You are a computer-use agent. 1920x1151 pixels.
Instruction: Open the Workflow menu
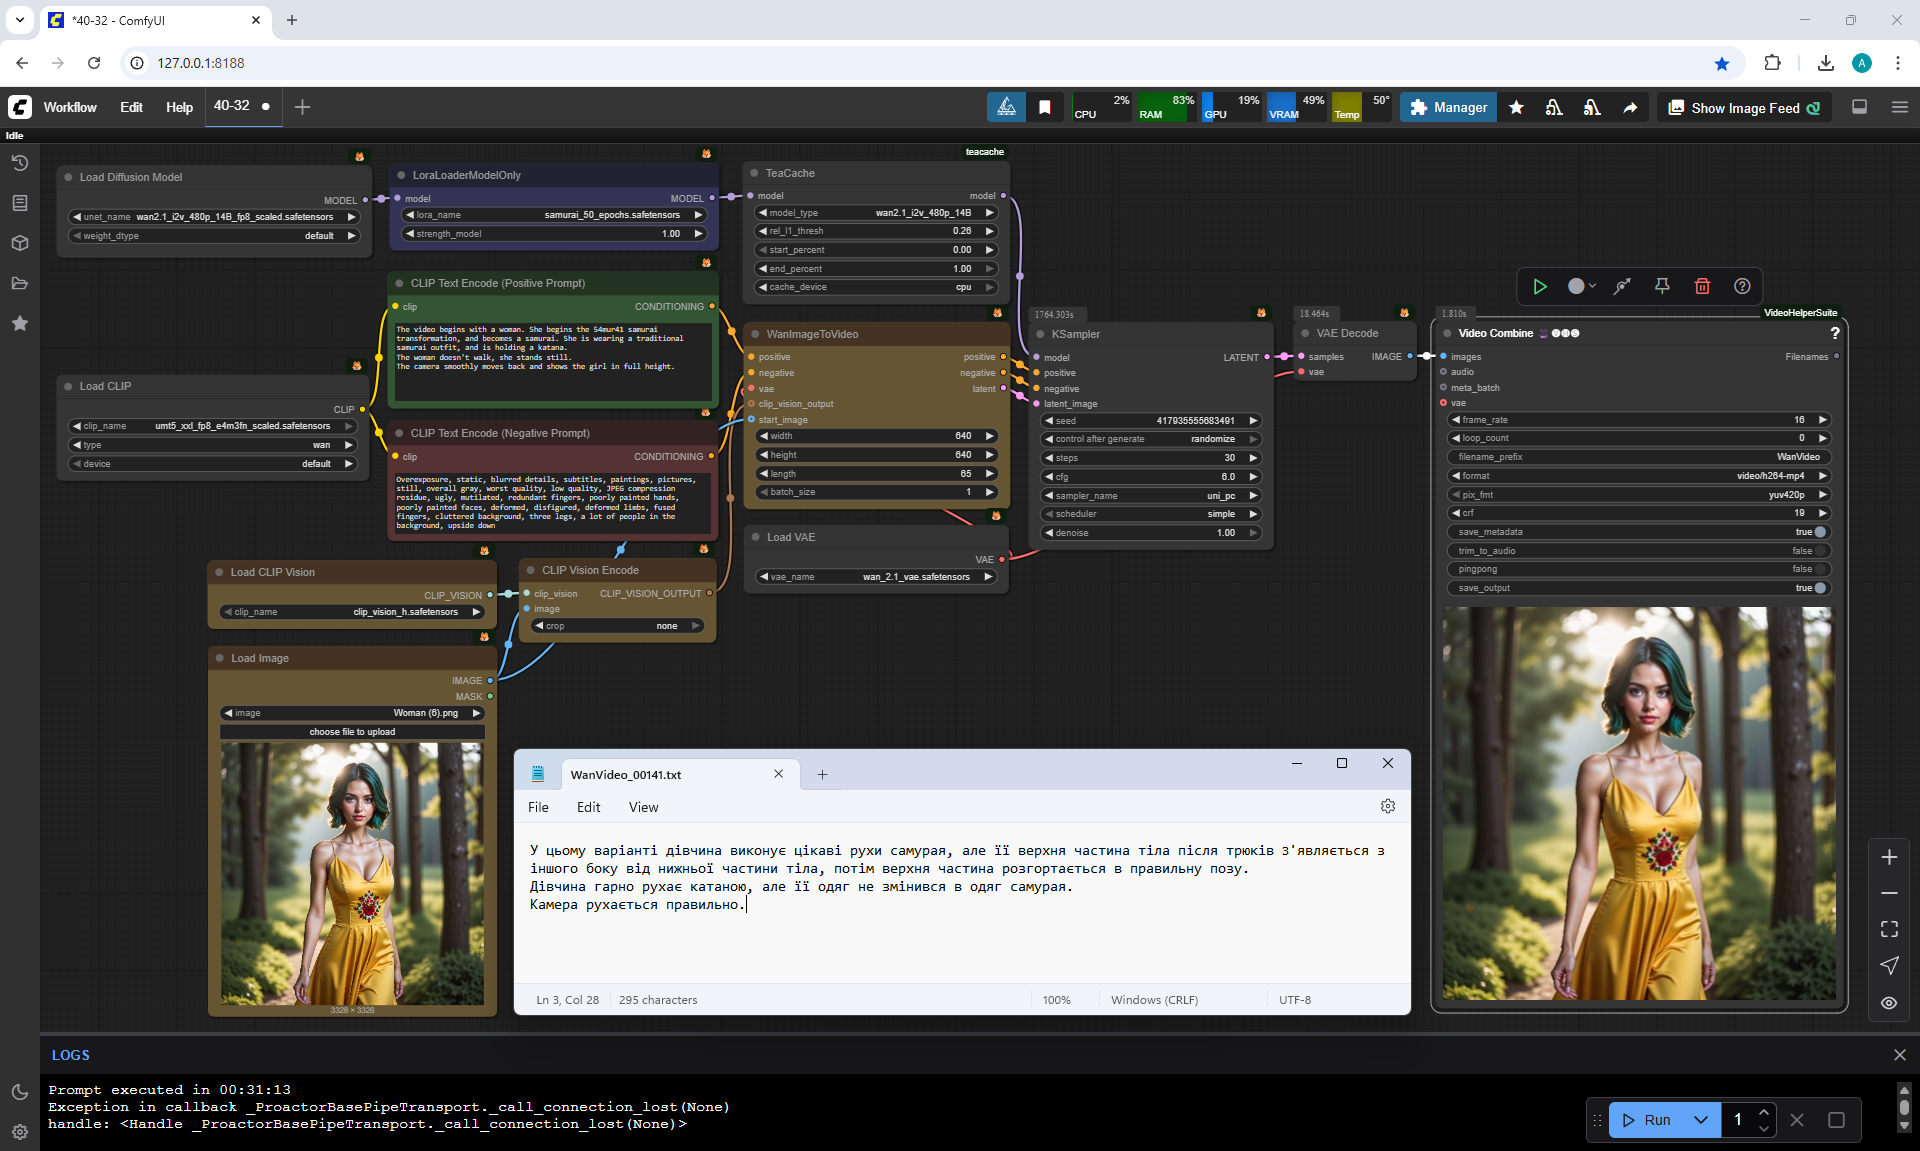tap(70, 107)
